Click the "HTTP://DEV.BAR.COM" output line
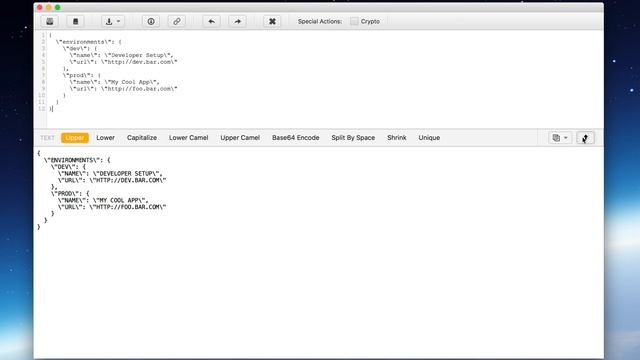Viewport: 640px width, 360px height. (112, 180)
